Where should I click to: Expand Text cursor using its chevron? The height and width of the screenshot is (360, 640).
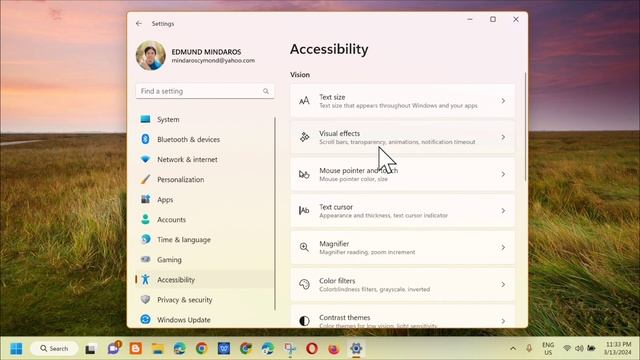click(x=503, y=211)
